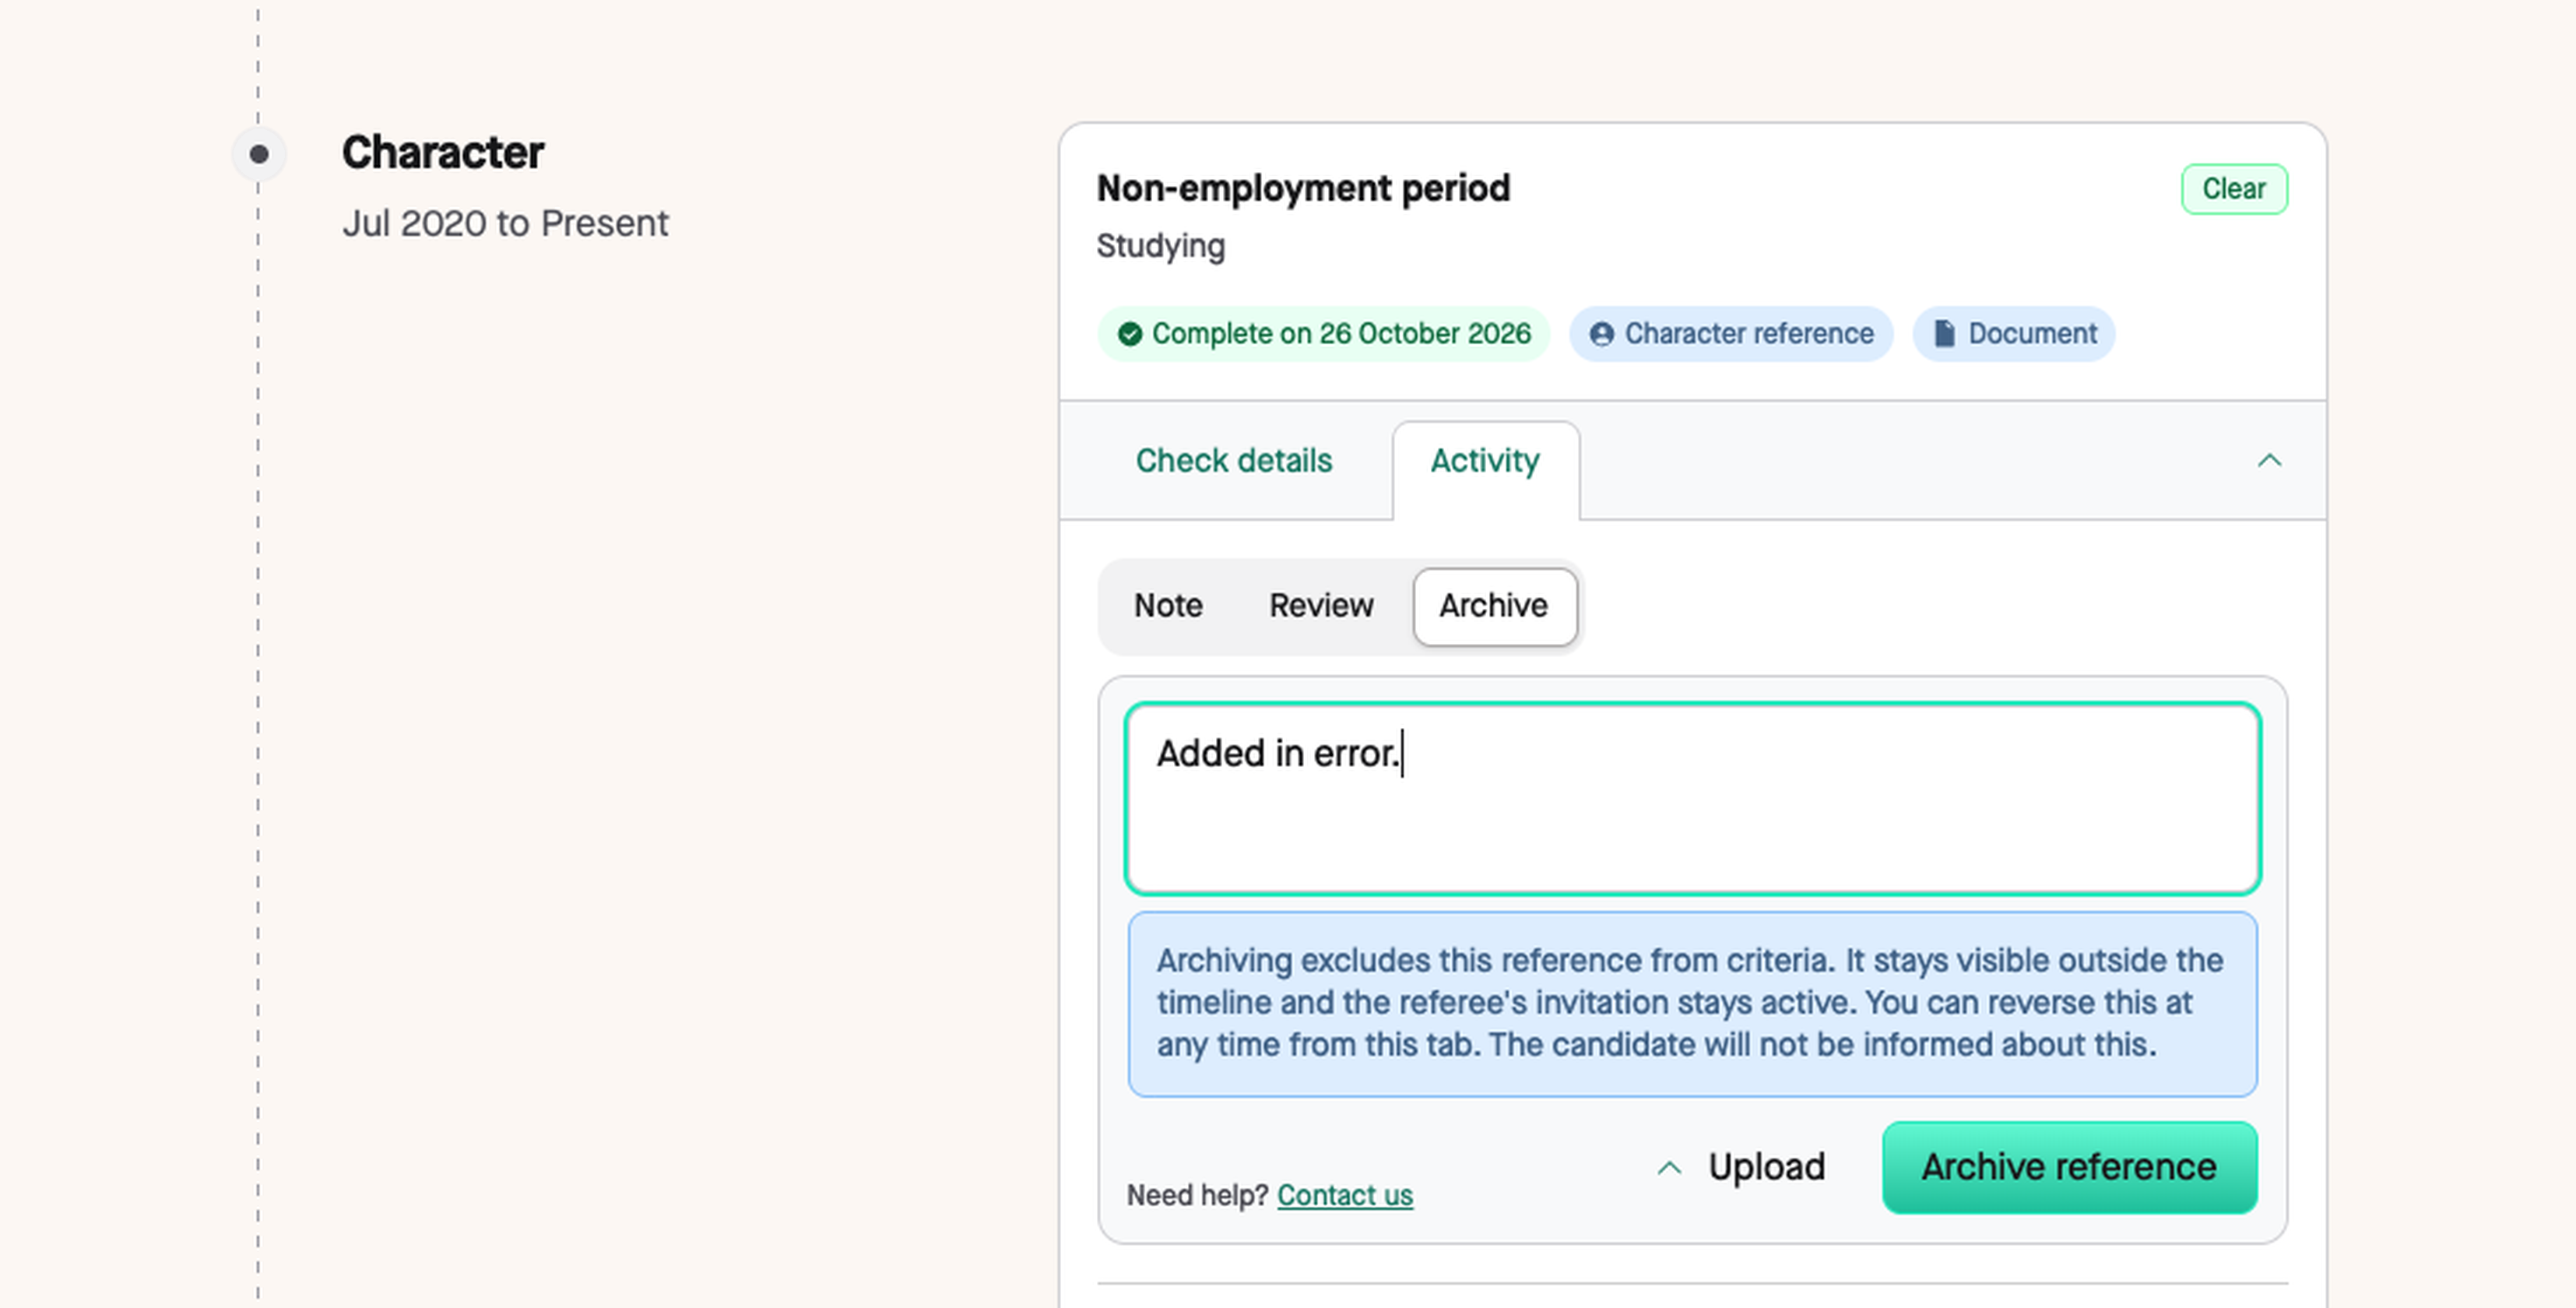2576x1308 pixels.
Task: Click the green checkmark icon beside Complete date
Action: pyautogui.click(x=1130, y=334)
